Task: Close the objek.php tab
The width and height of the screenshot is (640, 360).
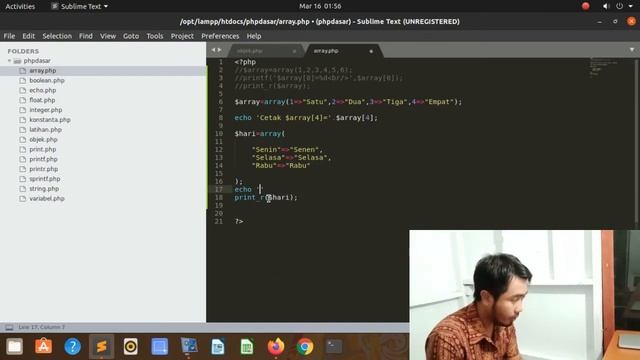Action: click(294, 51)
